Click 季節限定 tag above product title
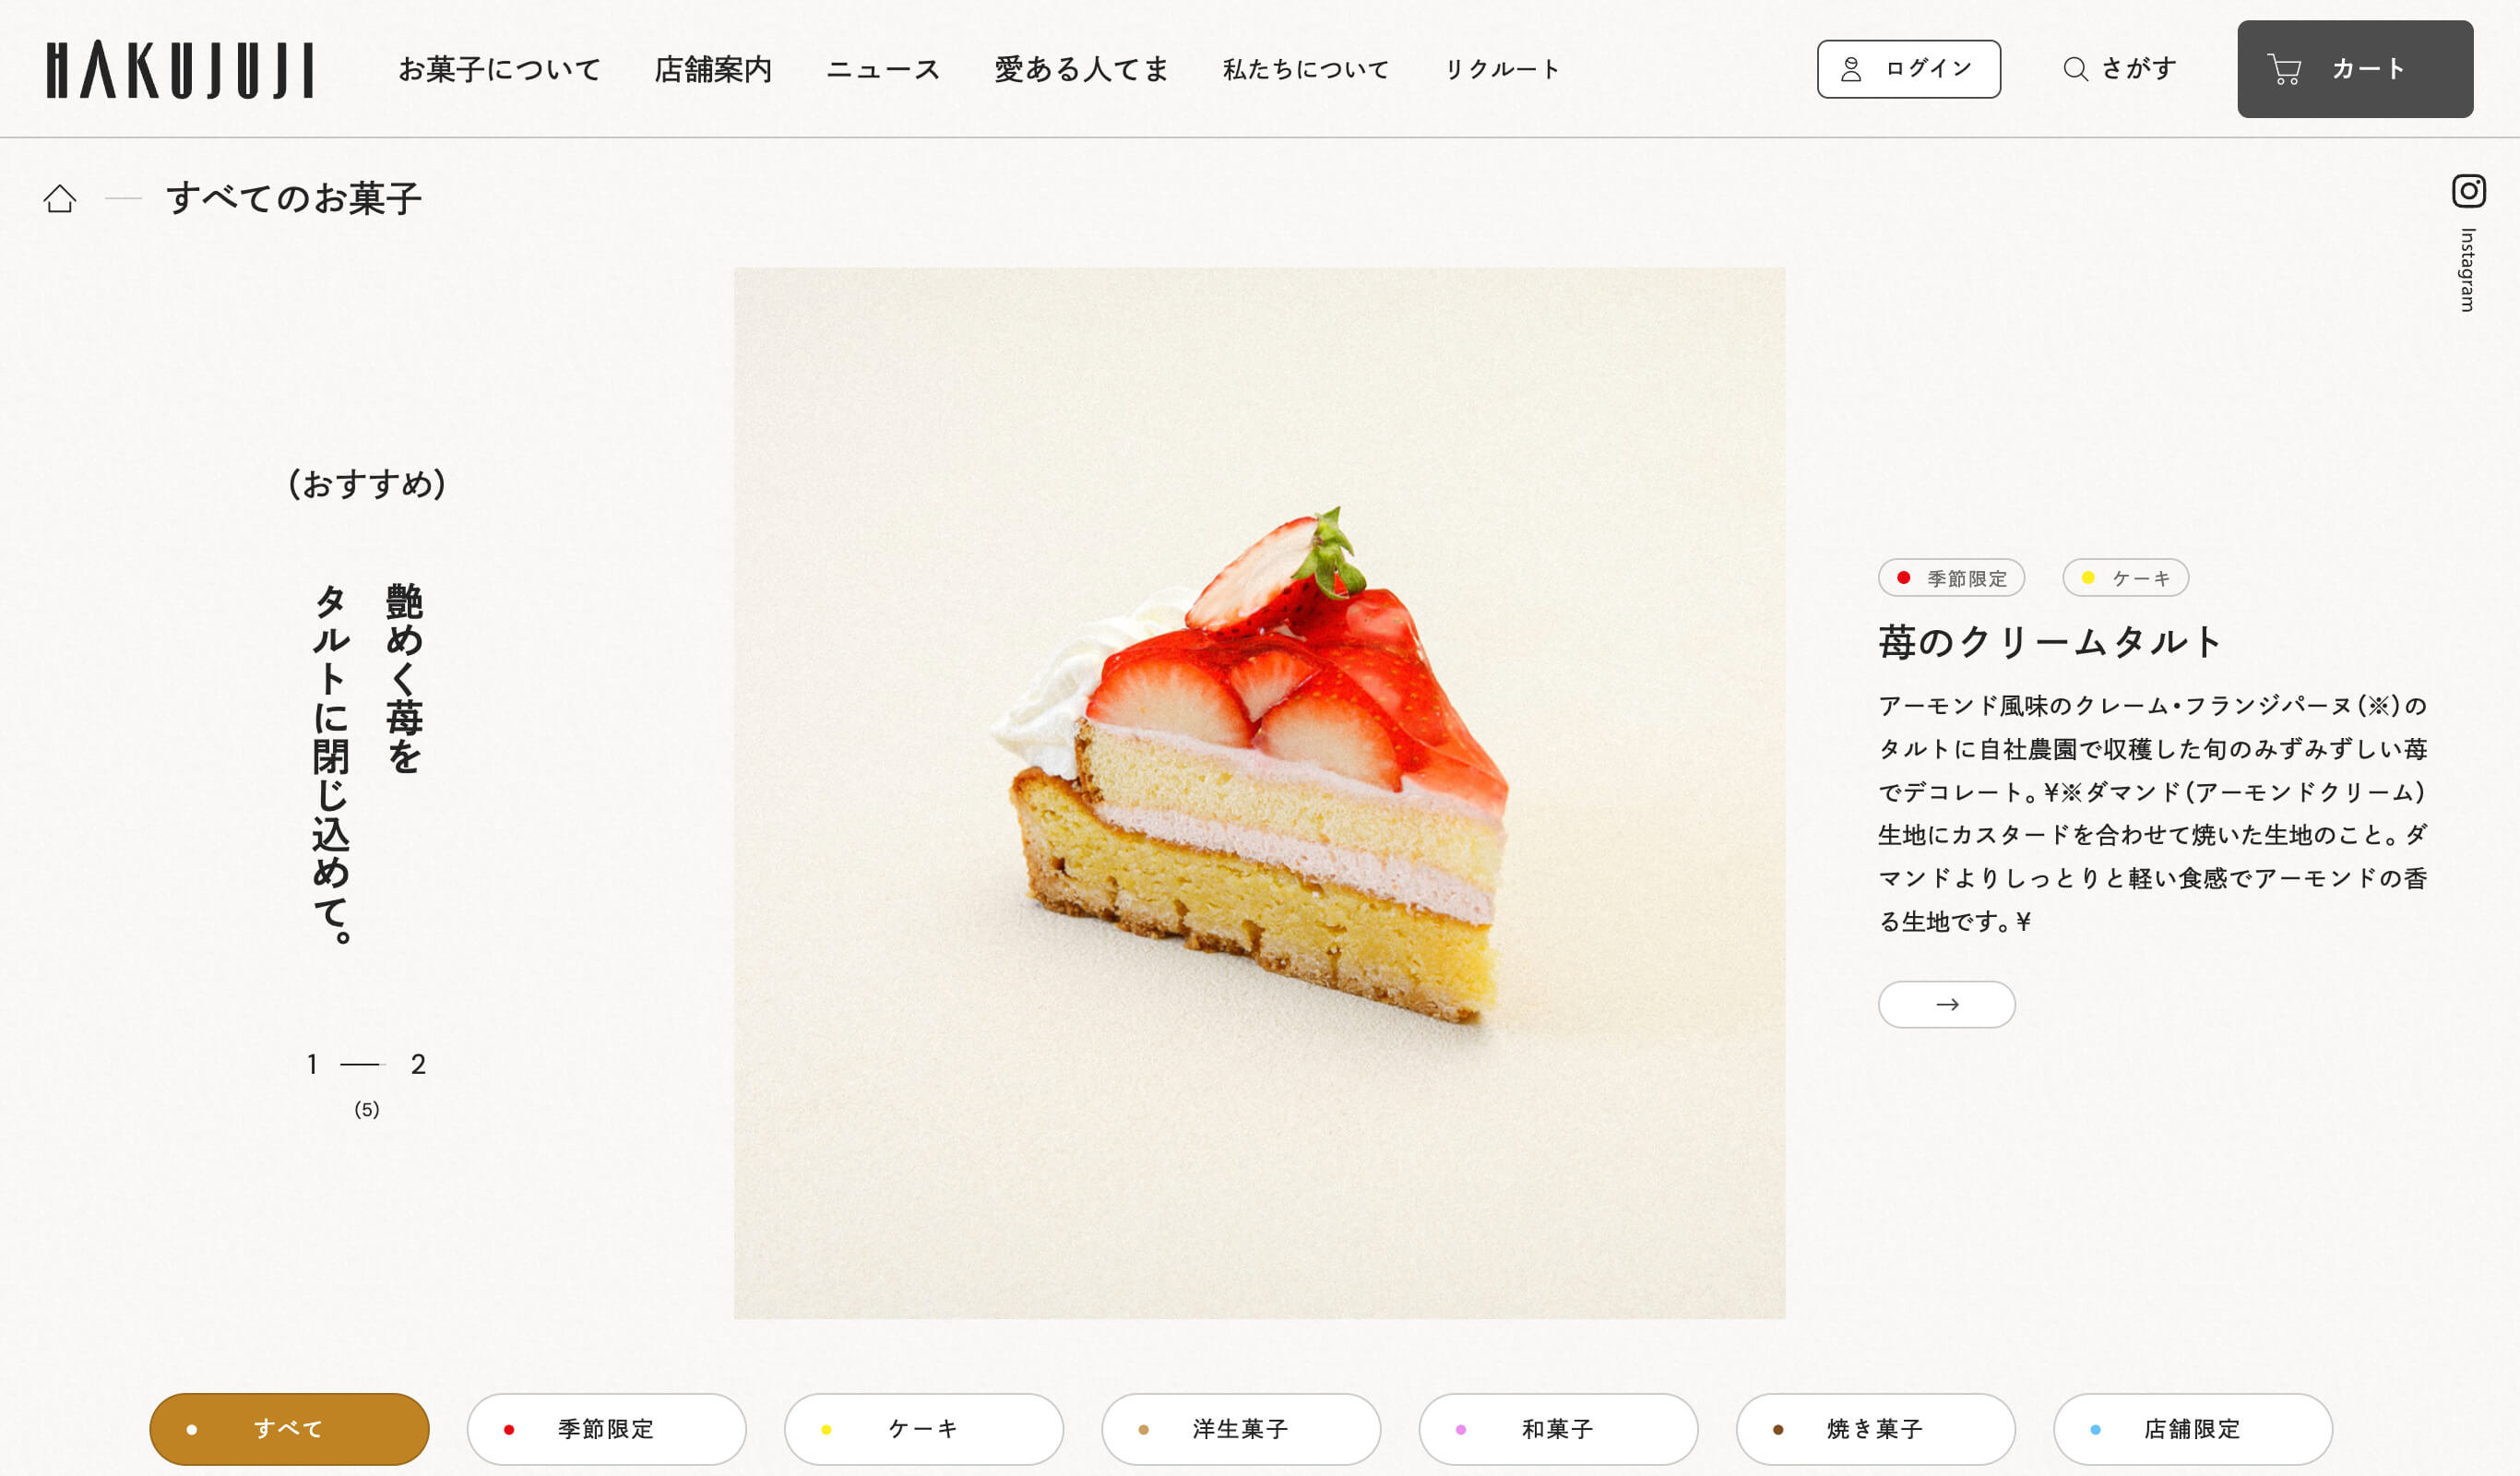2520x1476 pixels. [x=1951, y=578]
